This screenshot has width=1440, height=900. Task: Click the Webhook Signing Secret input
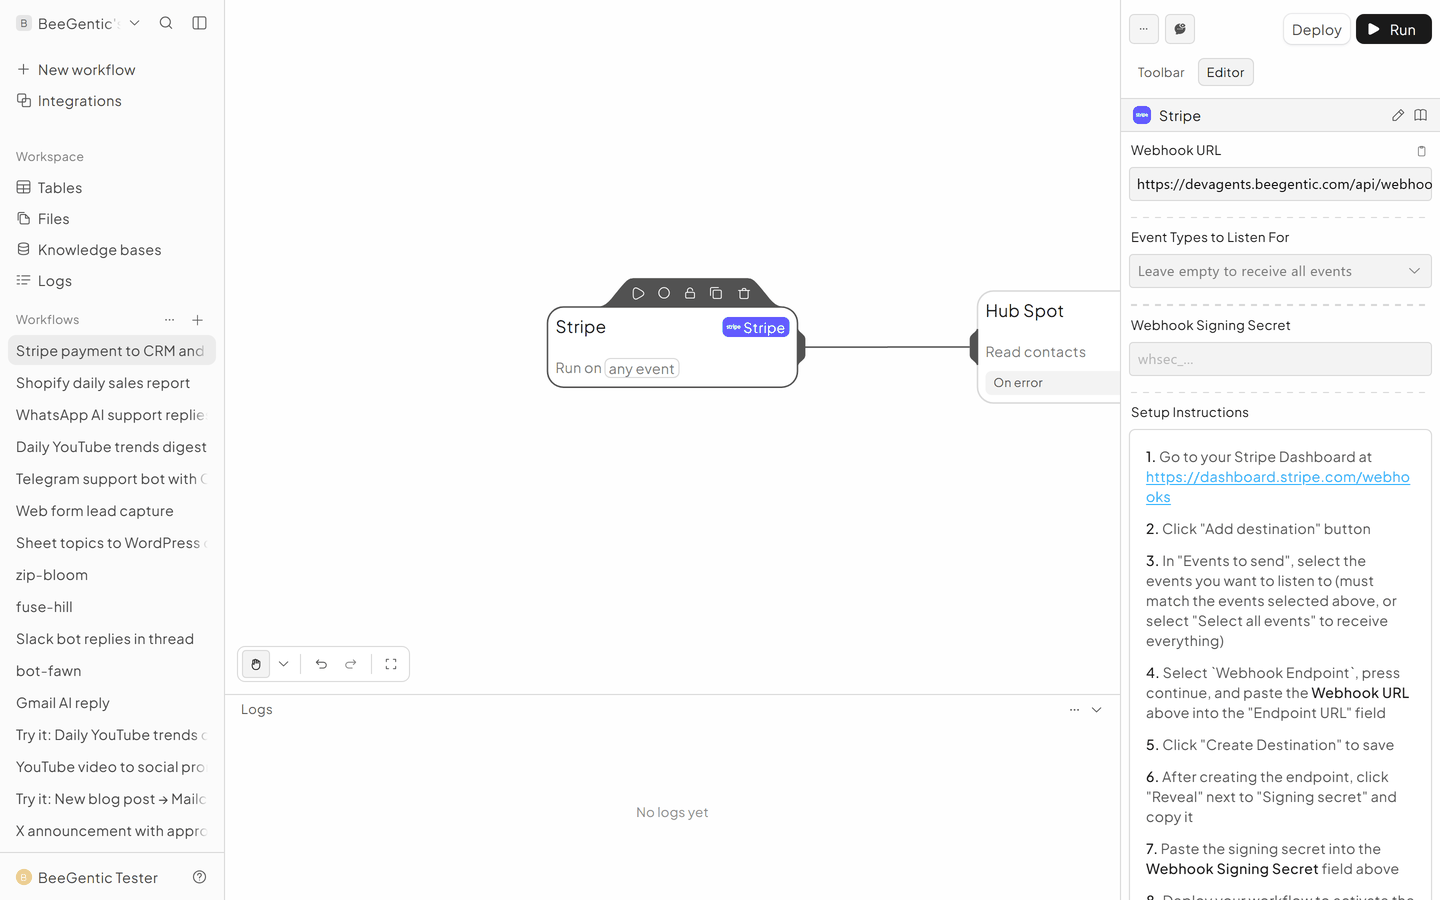point(1280,359)
